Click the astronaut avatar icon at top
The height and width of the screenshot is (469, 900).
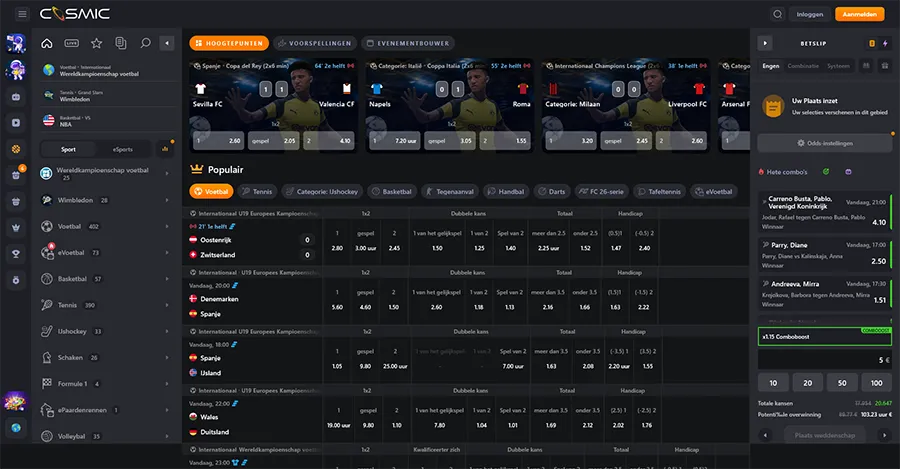pyautogui.click(x=15, y=44)
